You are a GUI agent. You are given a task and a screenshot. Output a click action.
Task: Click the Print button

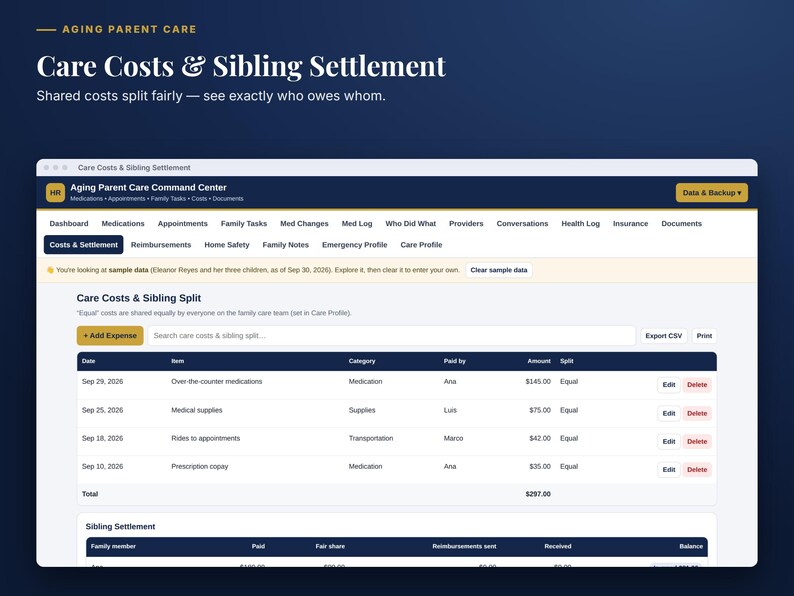pos(704,336)
